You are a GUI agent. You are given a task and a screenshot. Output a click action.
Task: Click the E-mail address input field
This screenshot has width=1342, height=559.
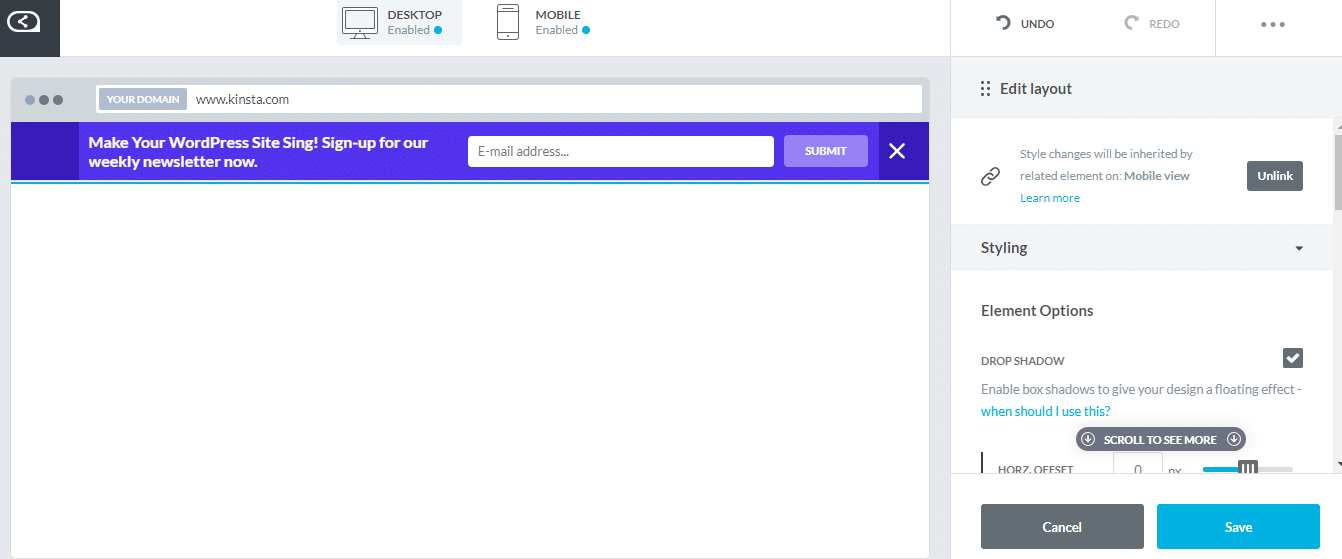620,151
